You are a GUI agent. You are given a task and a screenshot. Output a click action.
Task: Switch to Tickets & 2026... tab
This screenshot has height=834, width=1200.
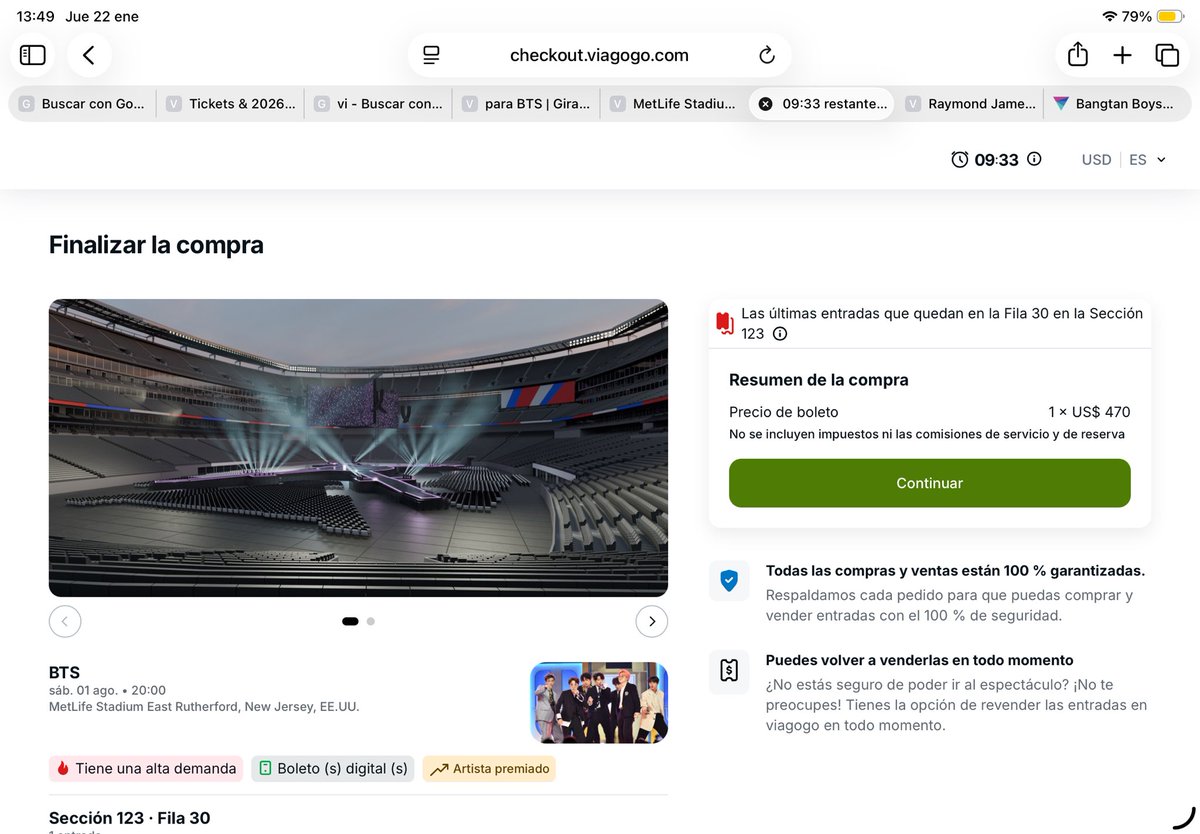click(x=230, y=104)
